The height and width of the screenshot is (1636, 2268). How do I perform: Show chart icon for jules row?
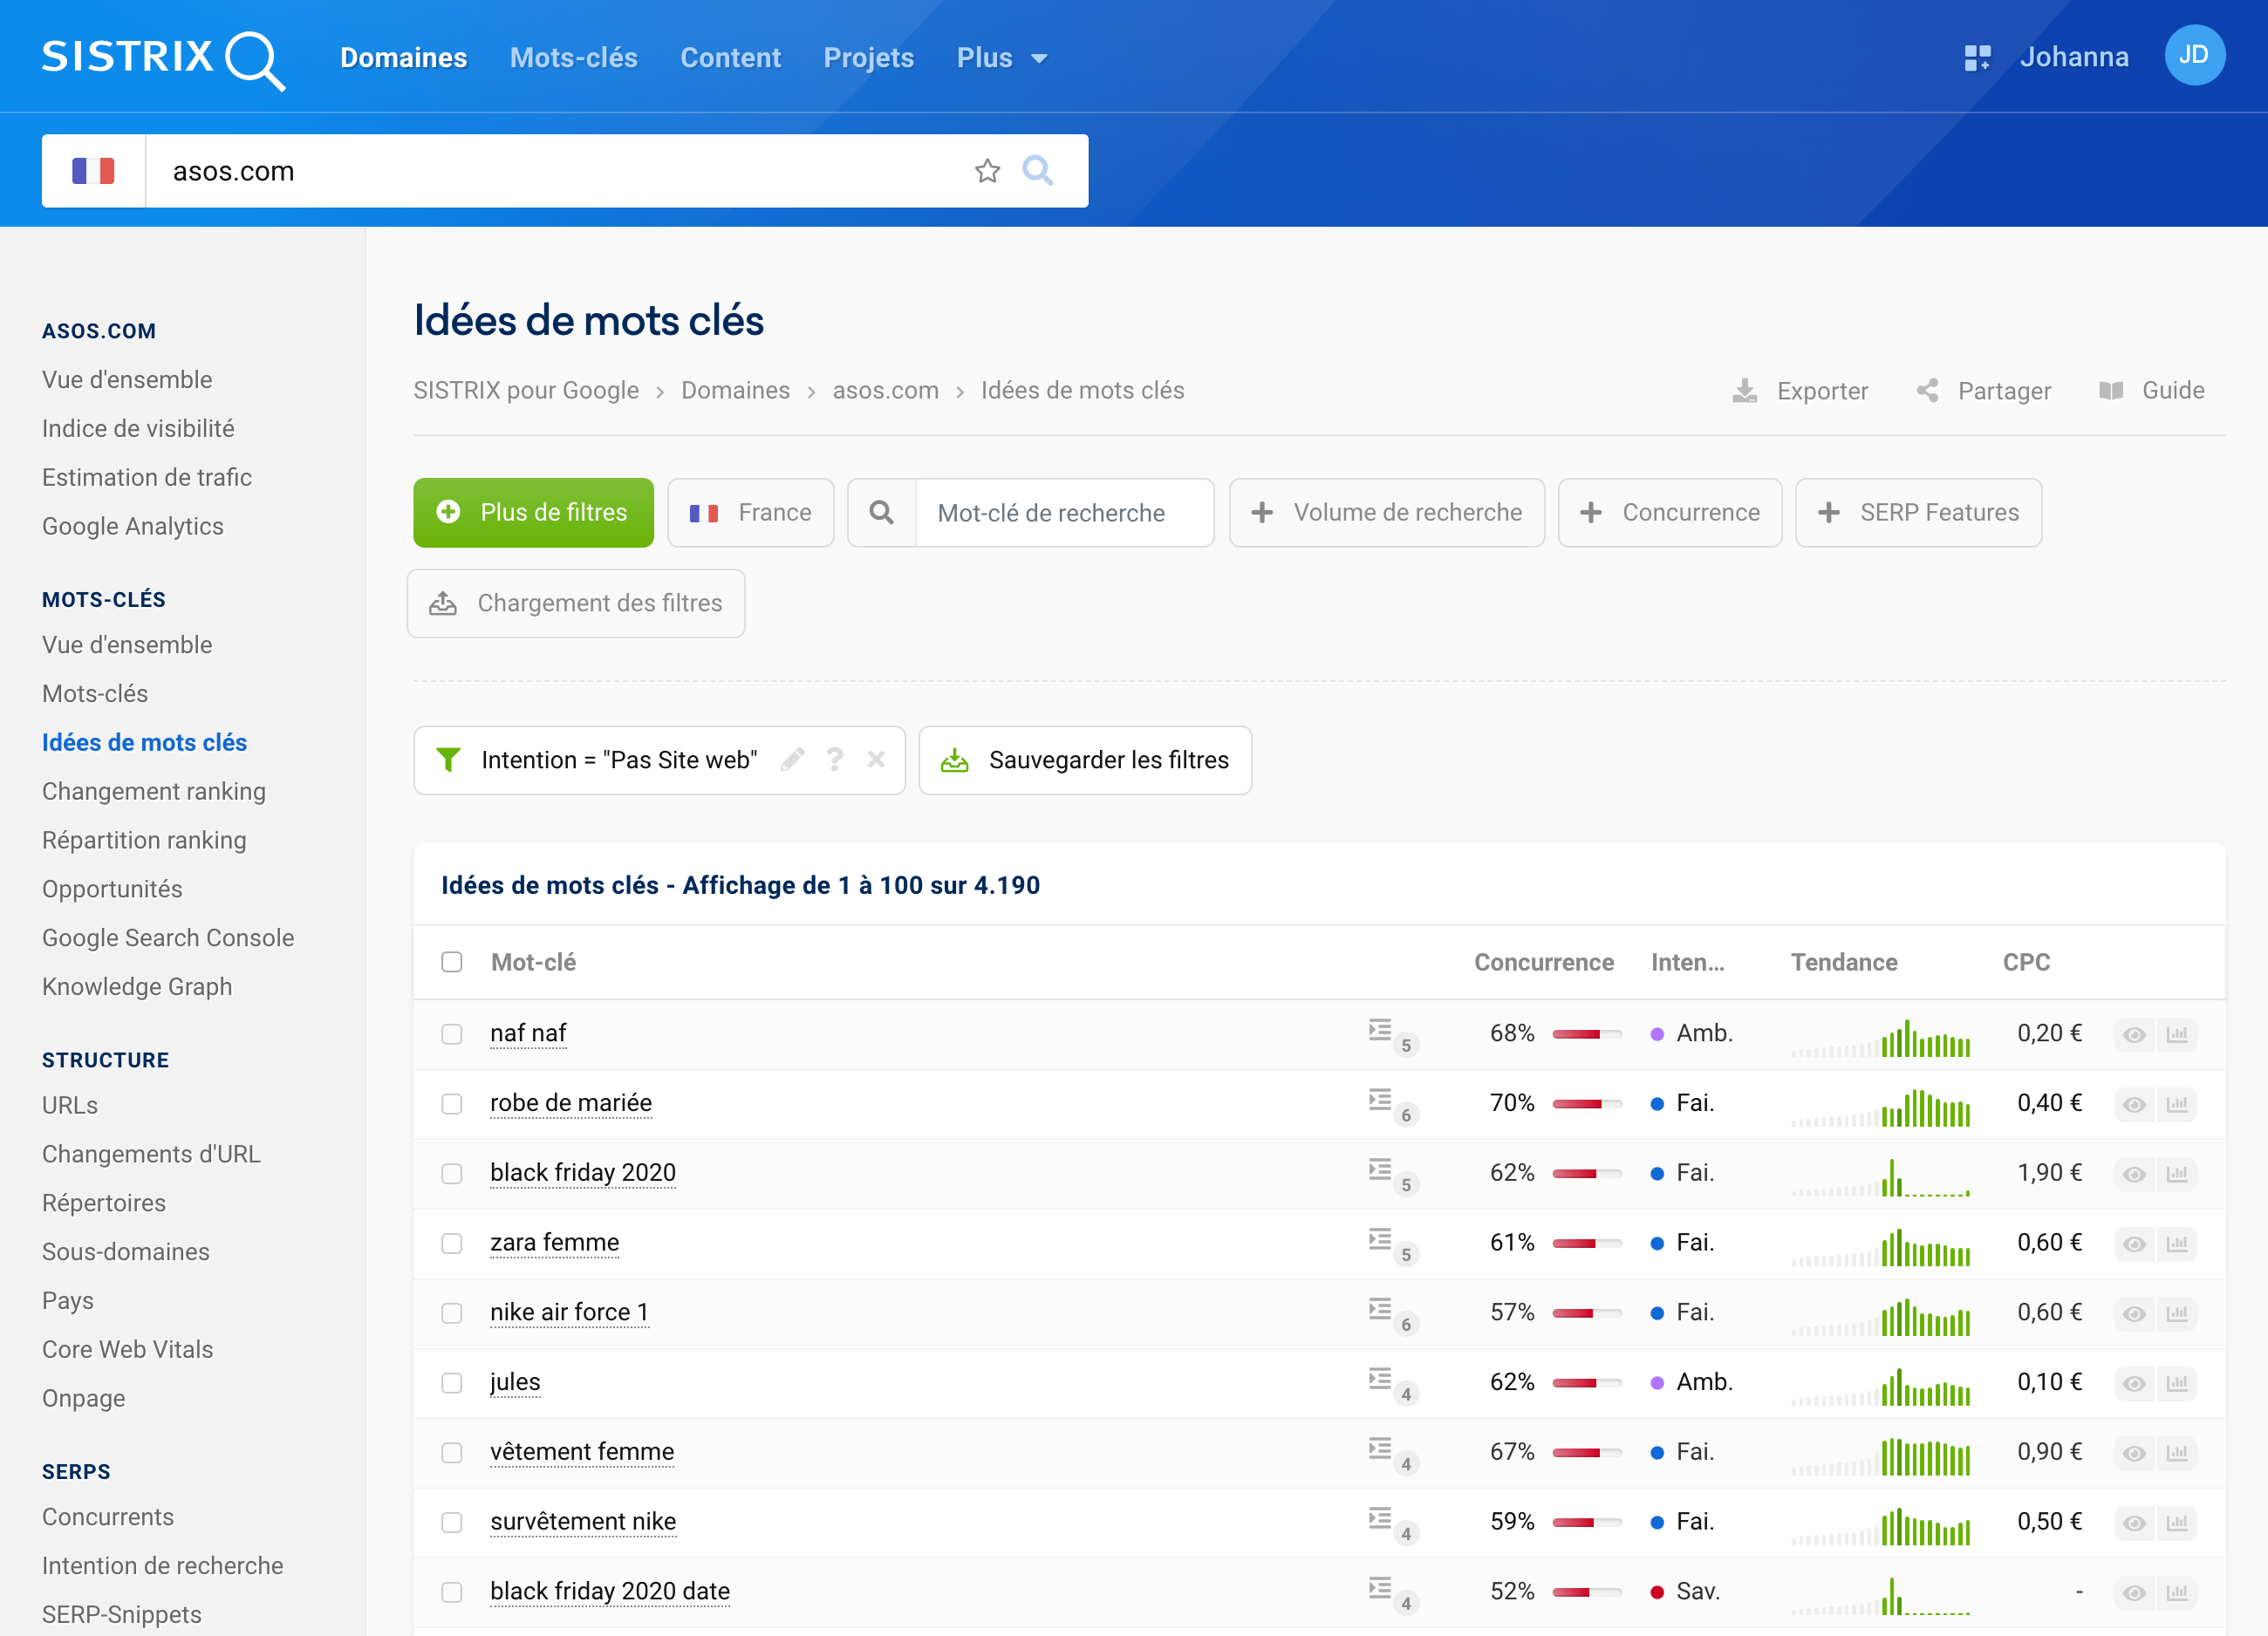(x=2176, y=1383)
